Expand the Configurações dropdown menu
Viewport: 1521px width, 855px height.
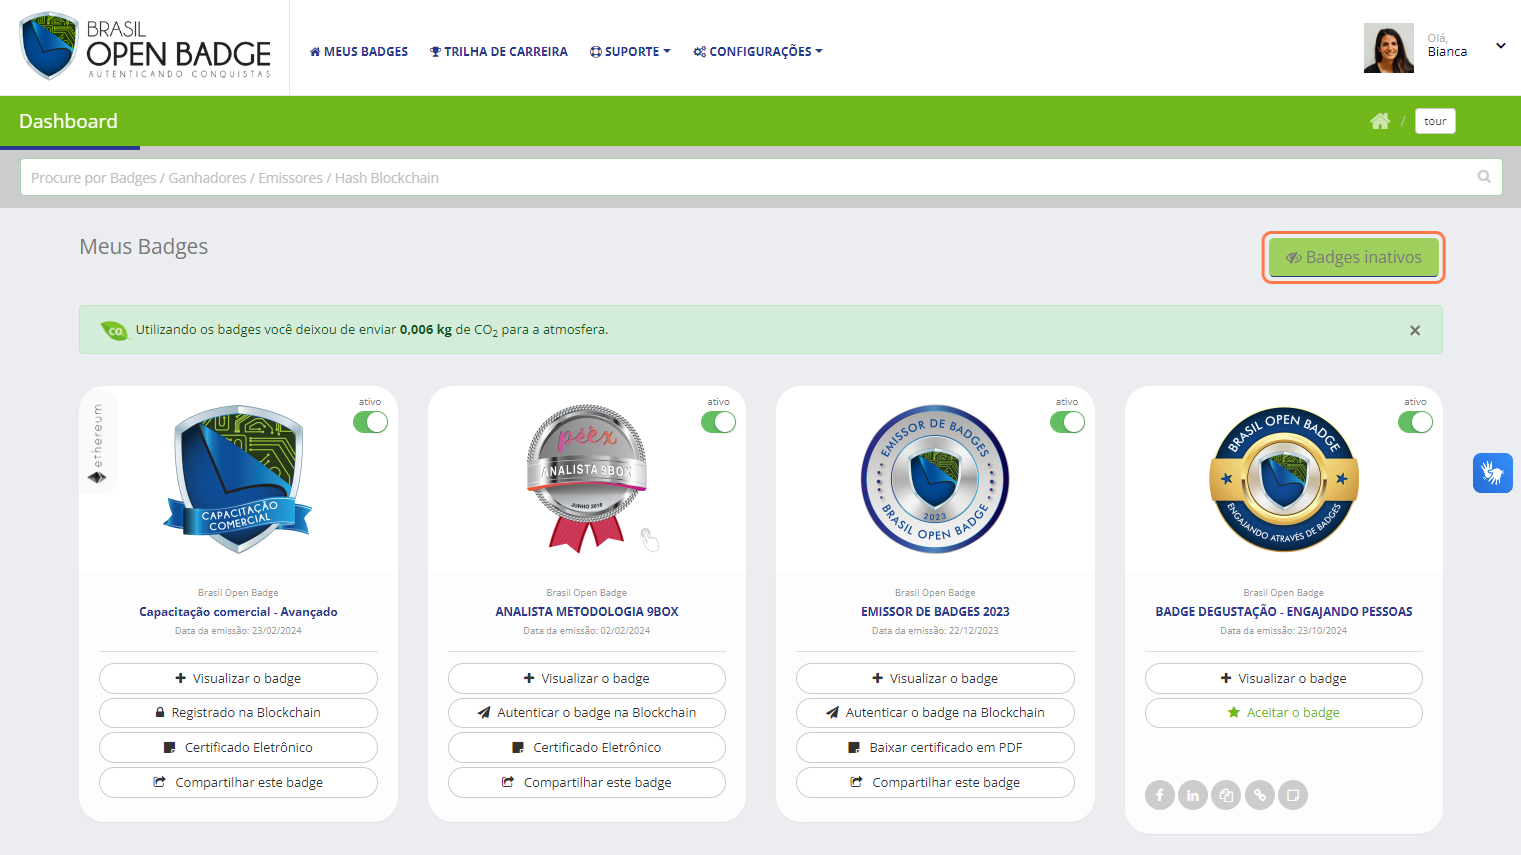[x=758, y=51]
